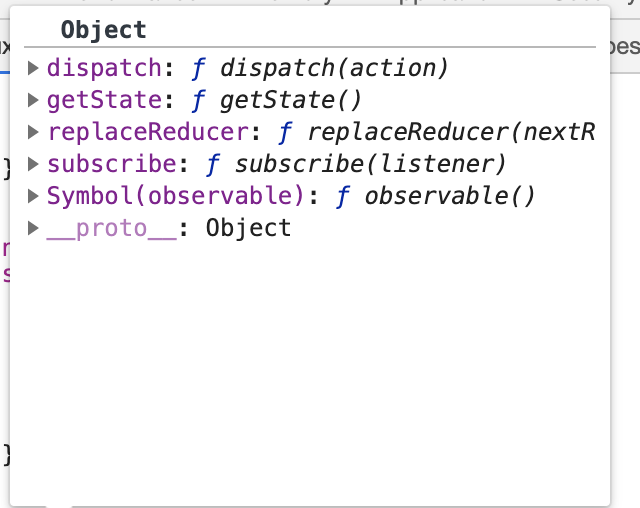
Task: Expand the subscribe property arrow
Action: [x=33, y=164]
